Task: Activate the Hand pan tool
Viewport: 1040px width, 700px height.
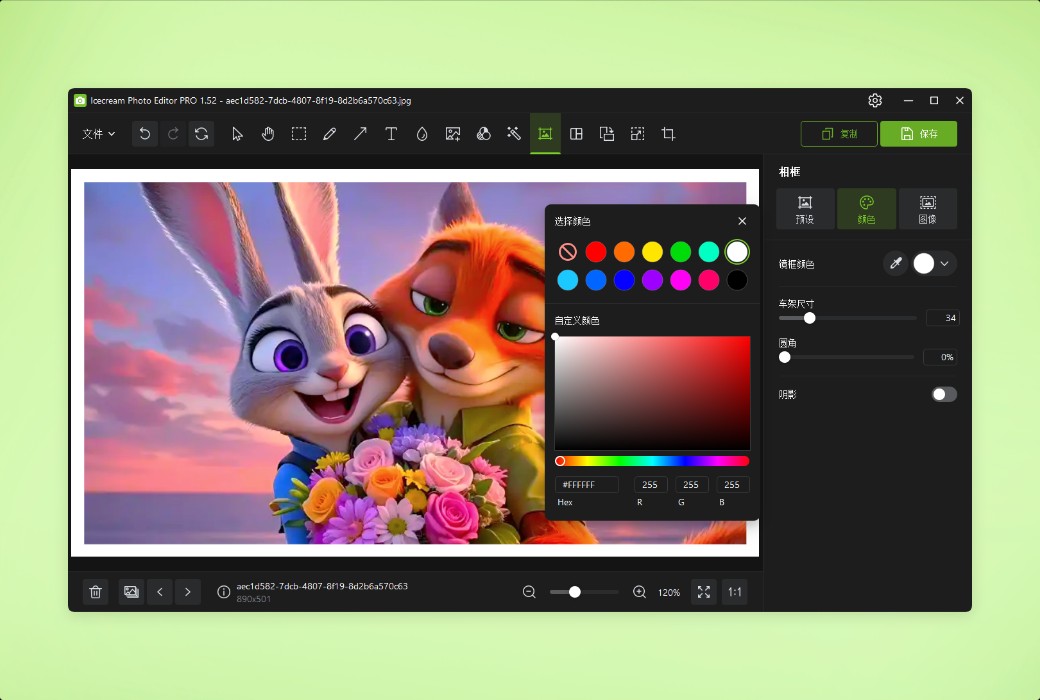Action: (268, 133)
